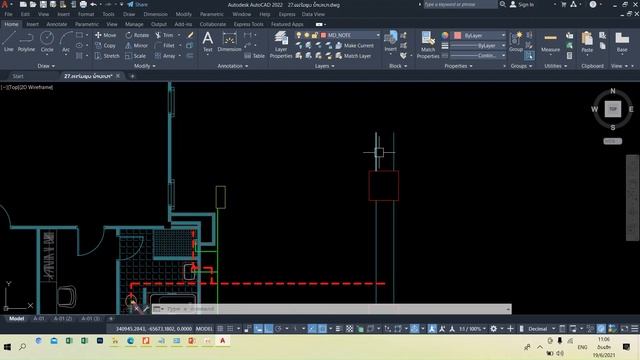Image resolution: width=640 pixels, height=360 pixels.
Task: Expand the Properties panel
Action: [x=458, y=66]
